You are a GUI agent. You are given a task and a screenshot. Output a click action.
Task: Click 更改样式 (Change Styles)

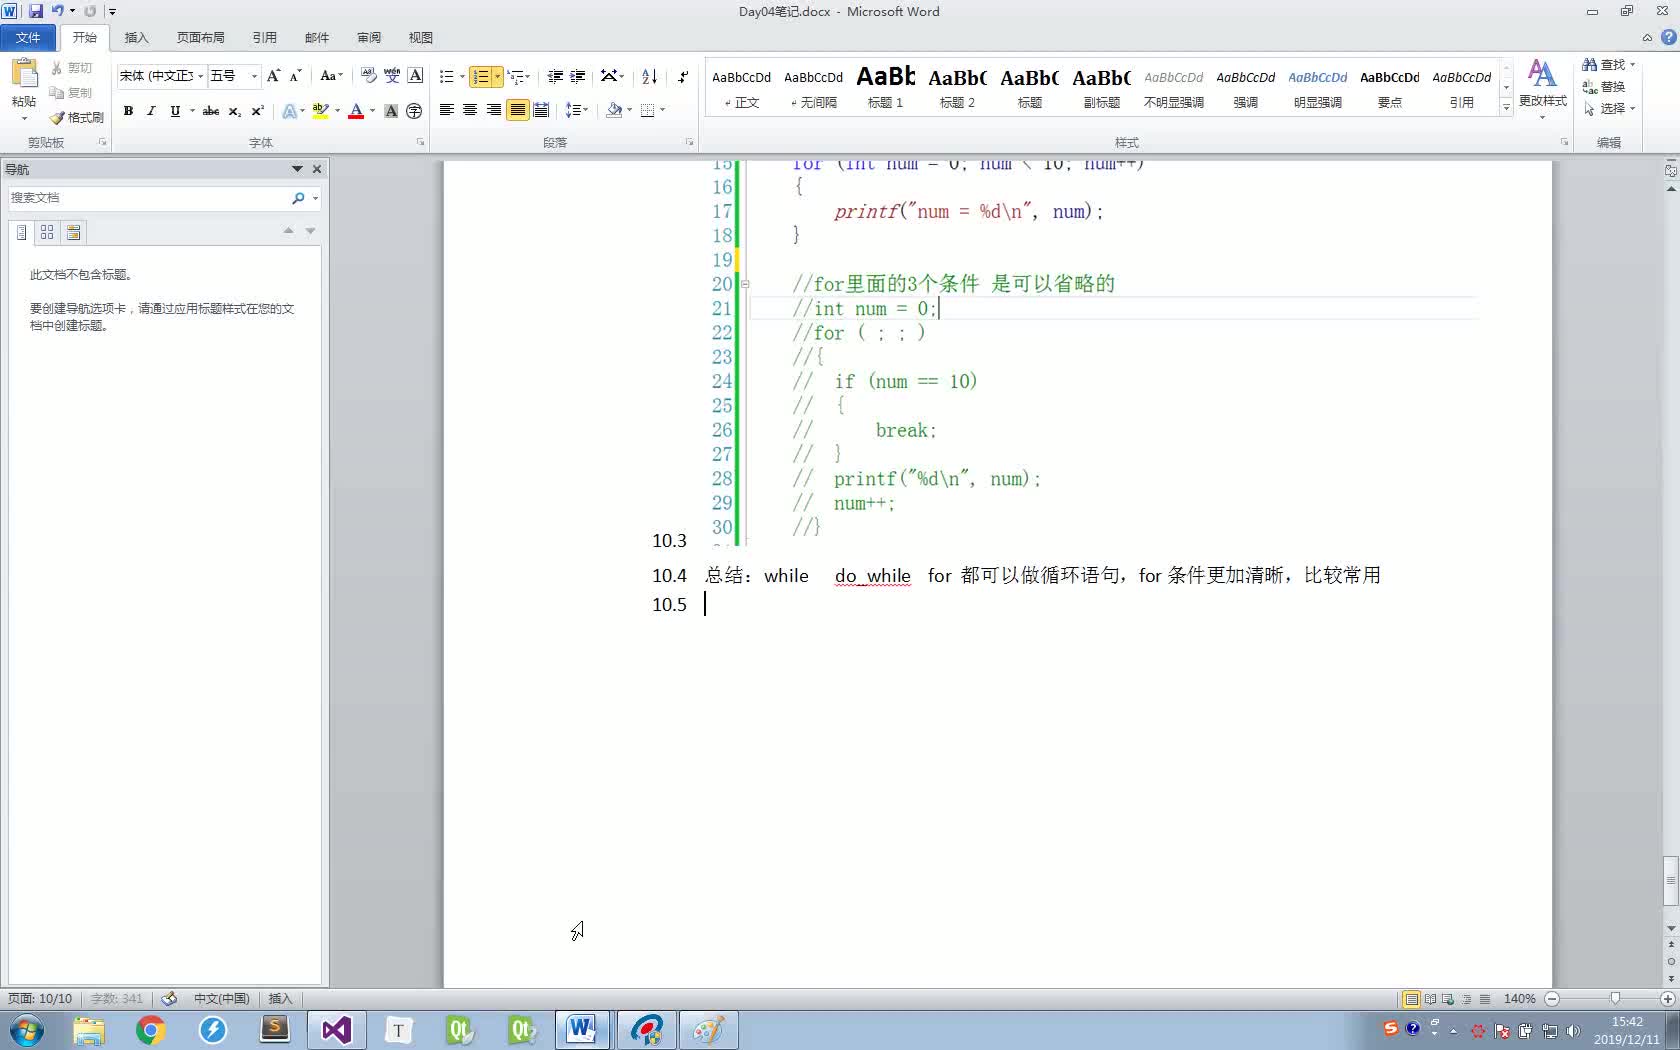coord(1542,88)
